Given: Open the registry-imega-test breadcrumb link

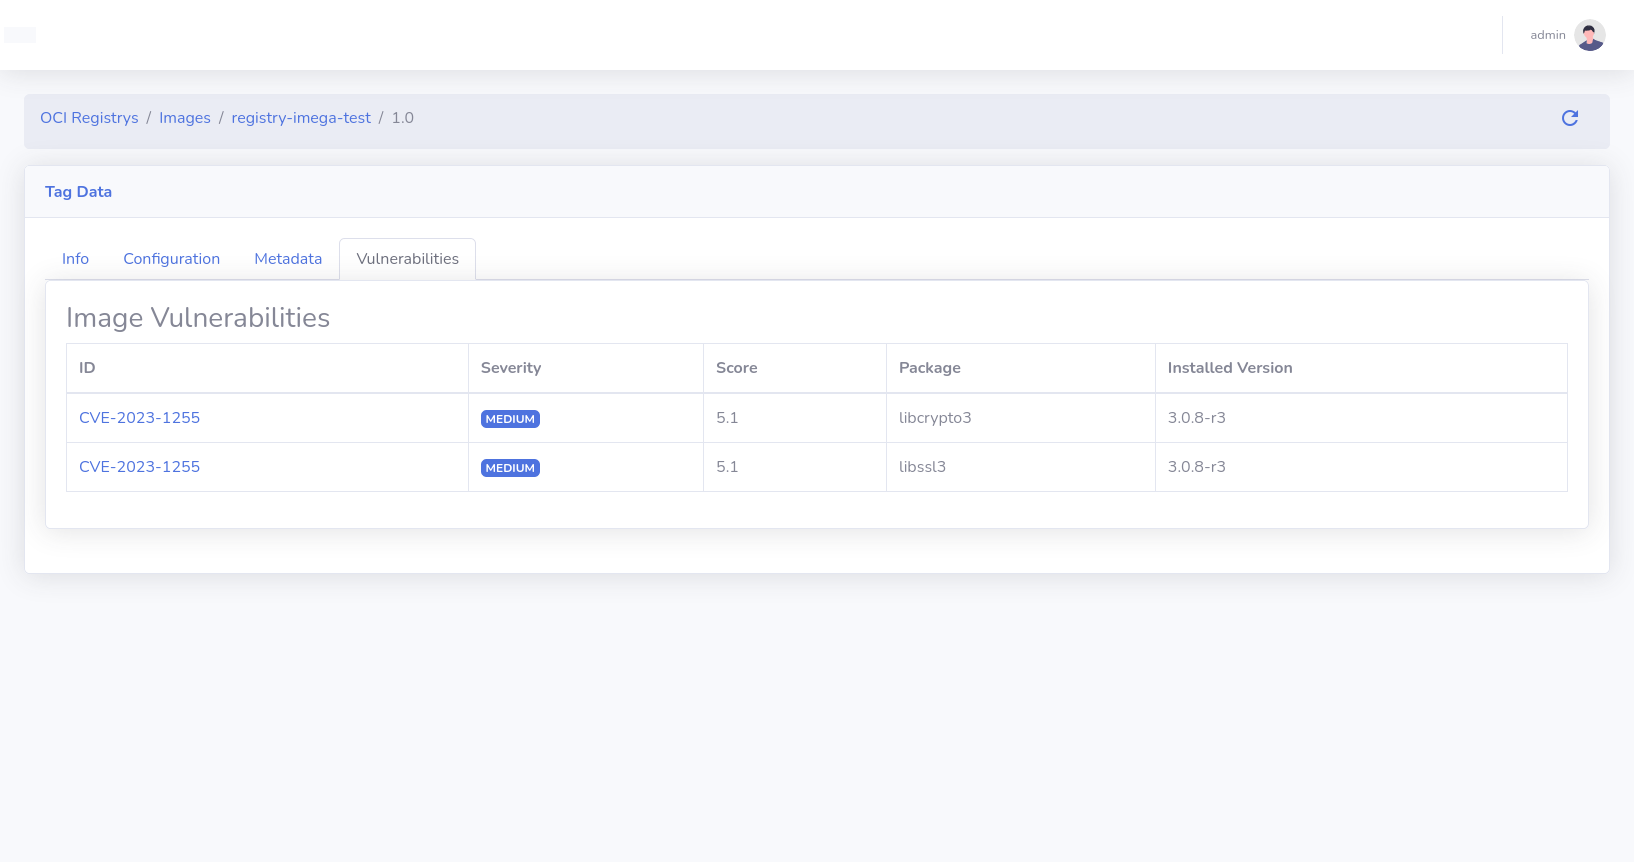Looking at the screenshot, I should pyautogui.click(x=301, y=118).
